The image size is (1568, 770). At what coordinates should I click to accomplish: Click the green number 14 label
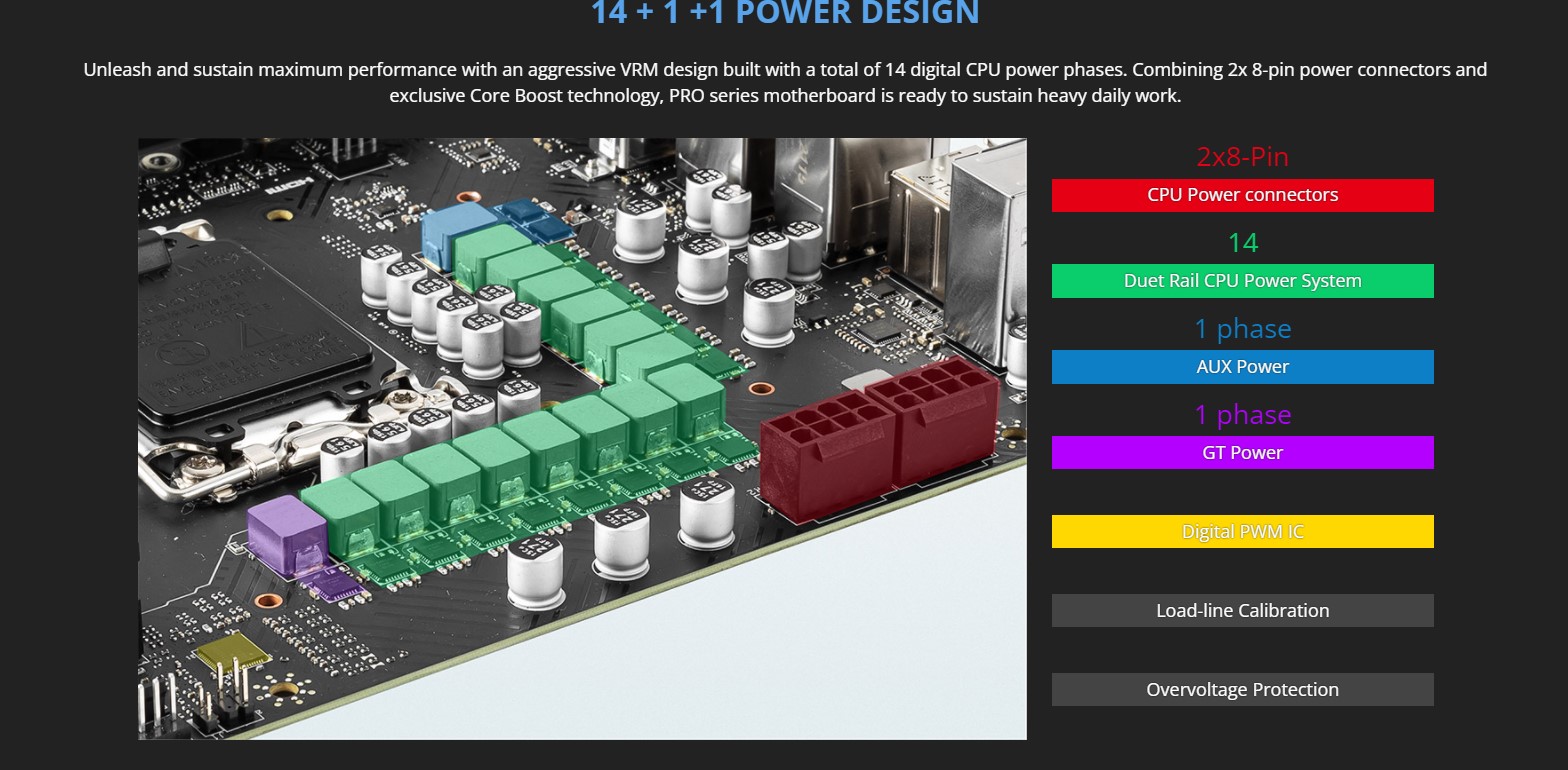point(1242,243)
